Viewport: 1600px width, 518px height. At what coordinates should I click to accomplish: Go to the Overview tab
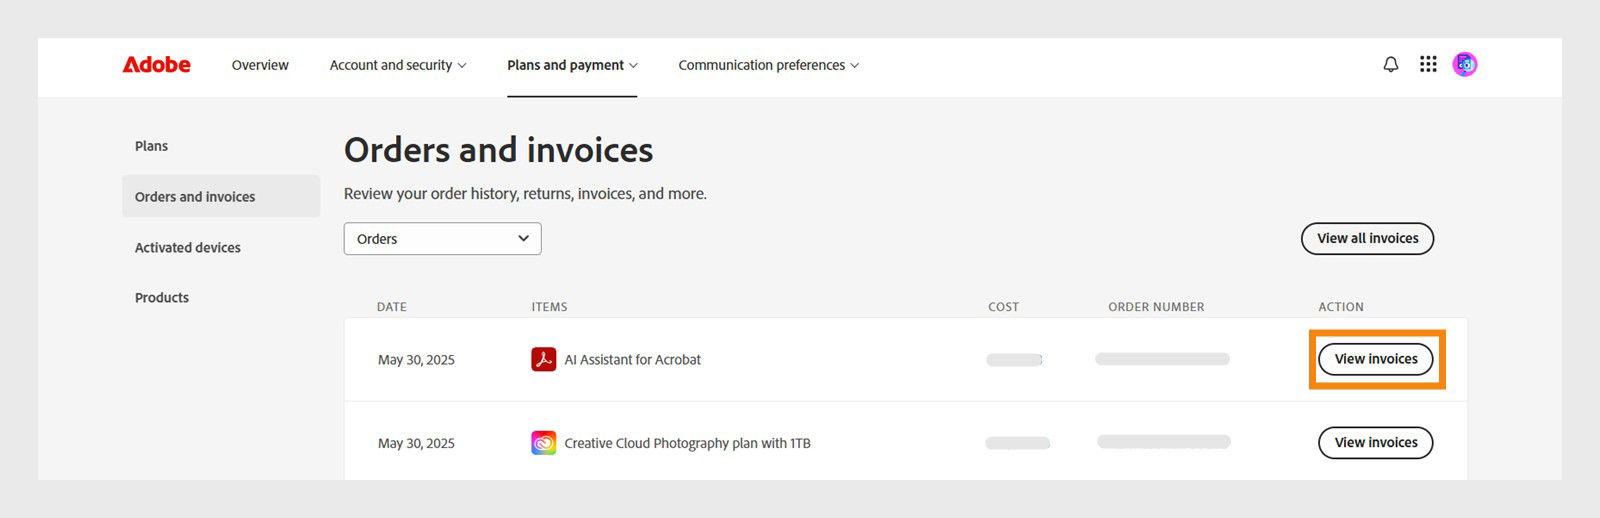[260, 65]
